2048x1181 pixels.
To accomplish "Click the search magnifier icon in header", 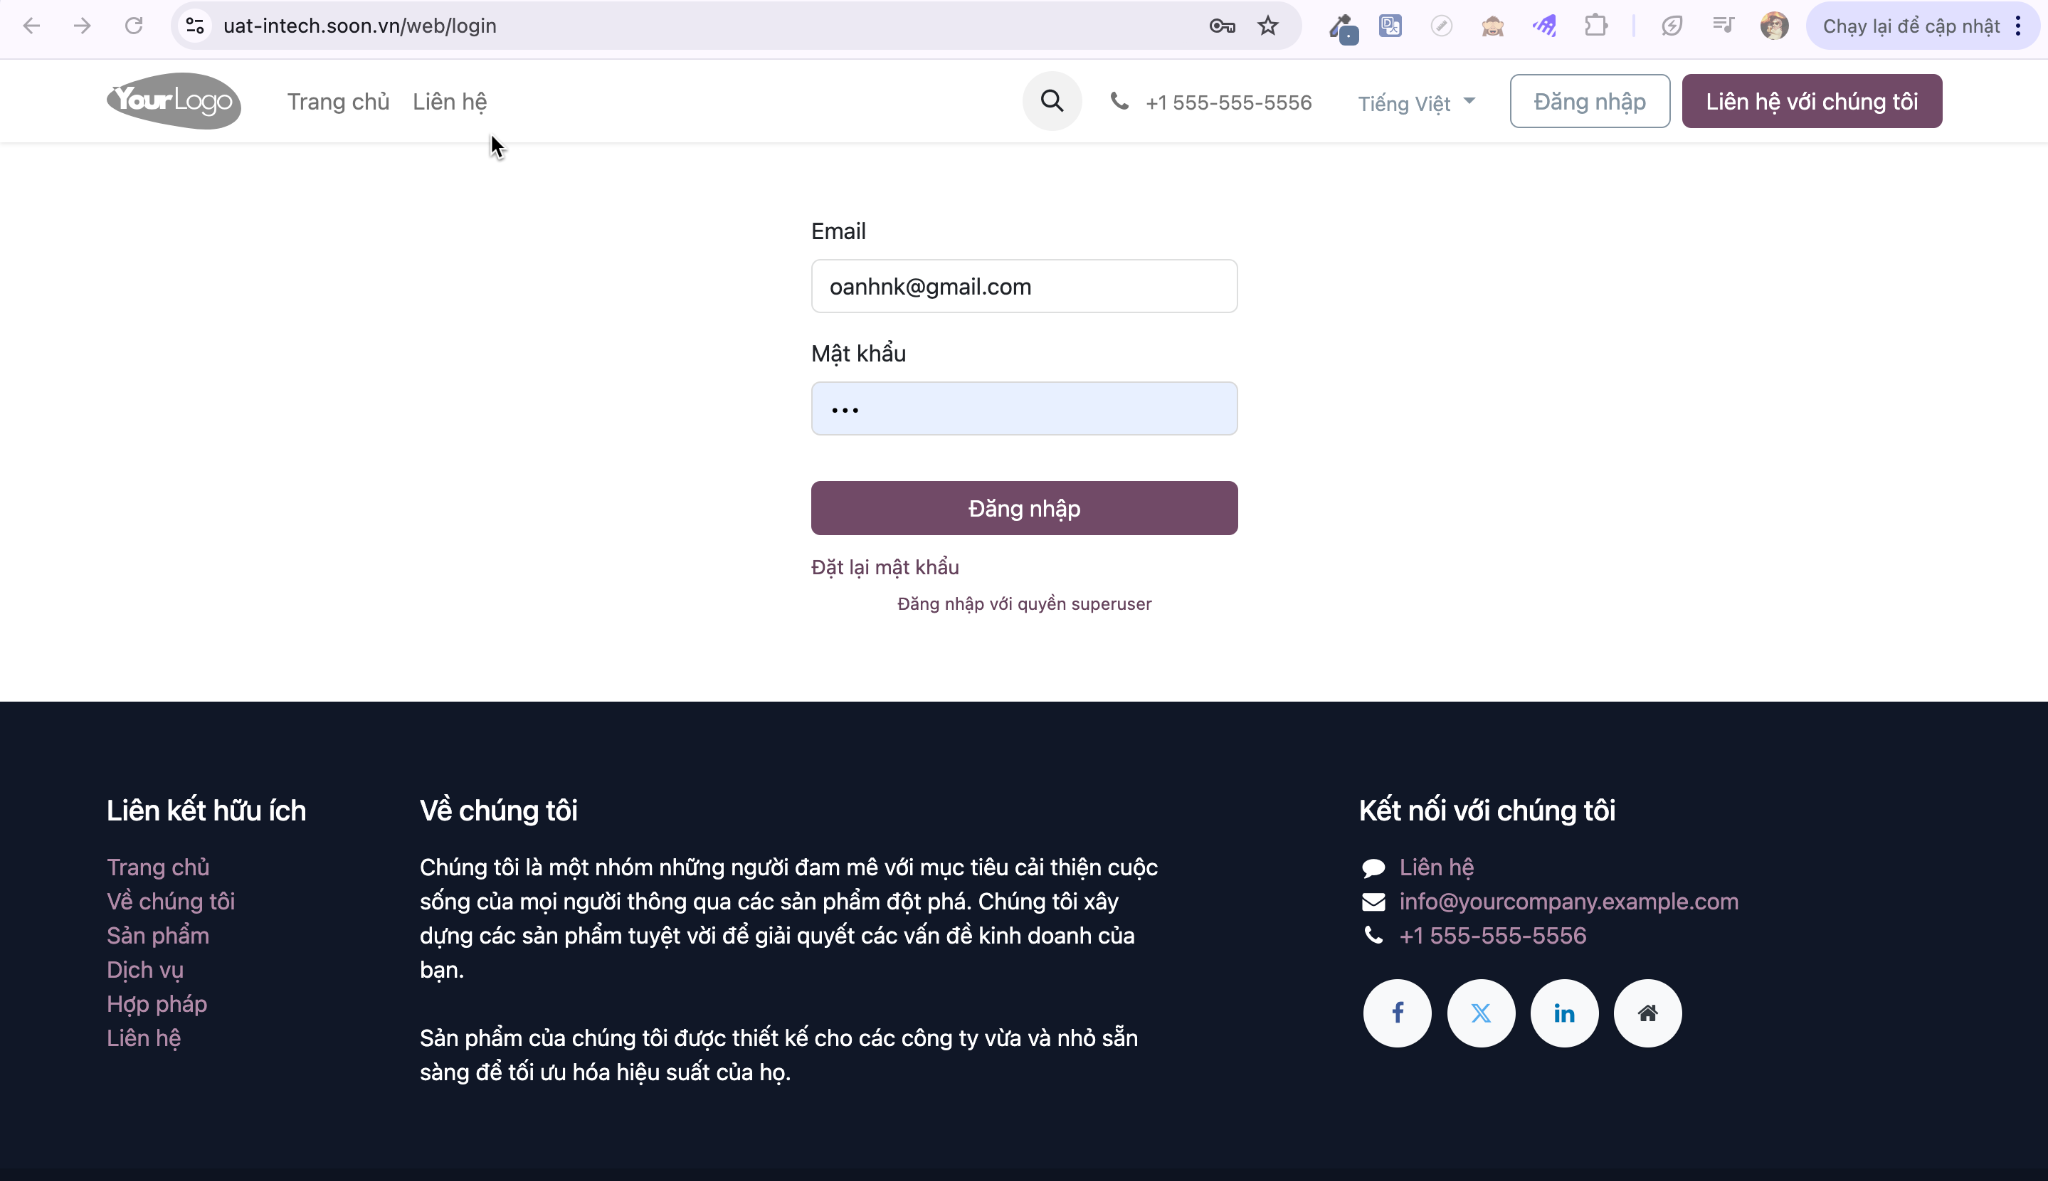I will (x=1052, y=101).
